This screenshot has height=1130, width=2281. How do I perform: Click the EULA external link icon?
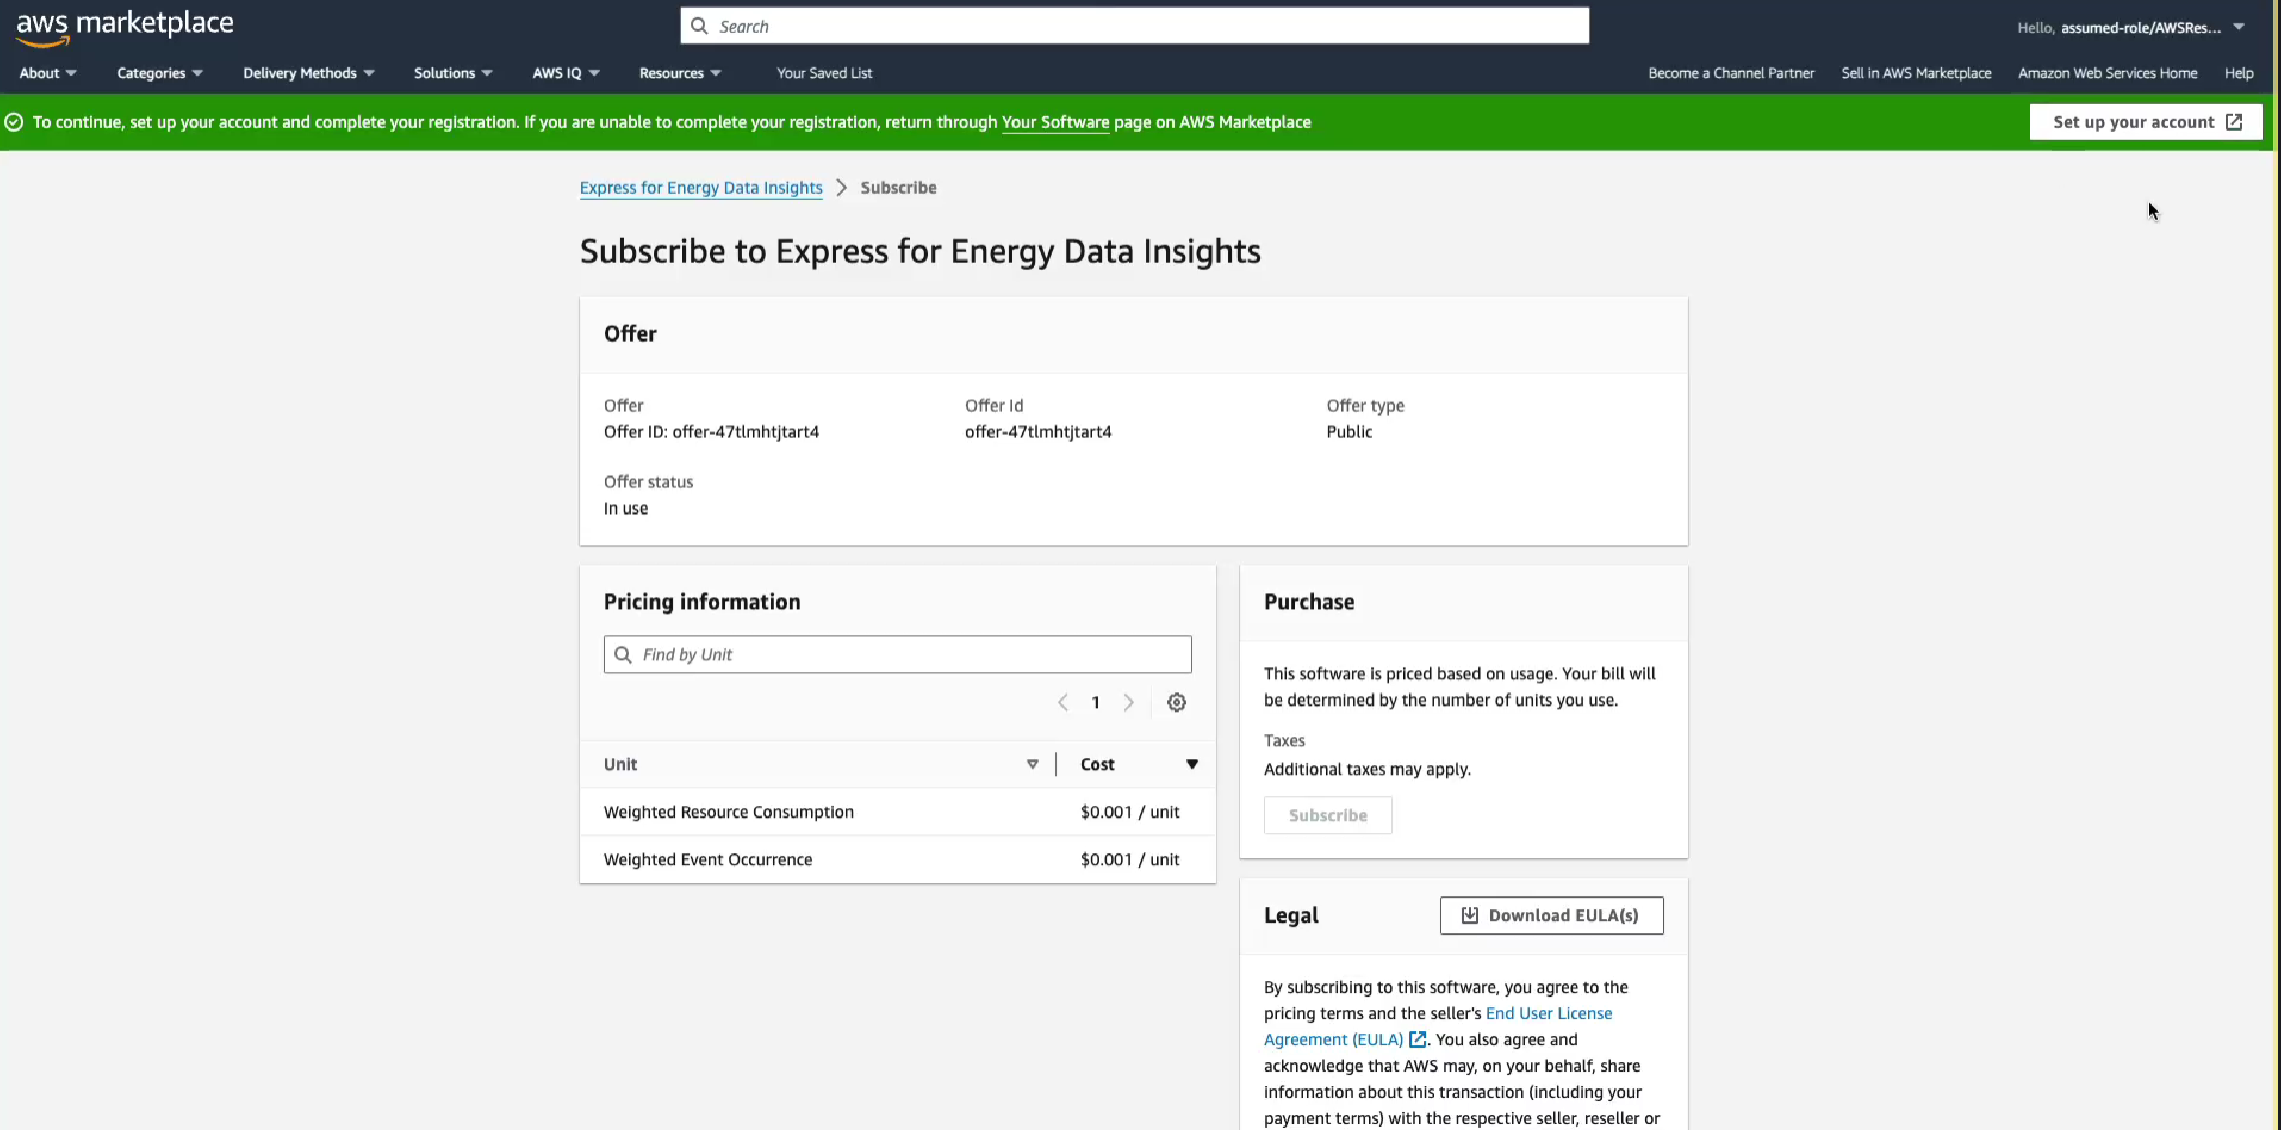click(1417, 1039)
